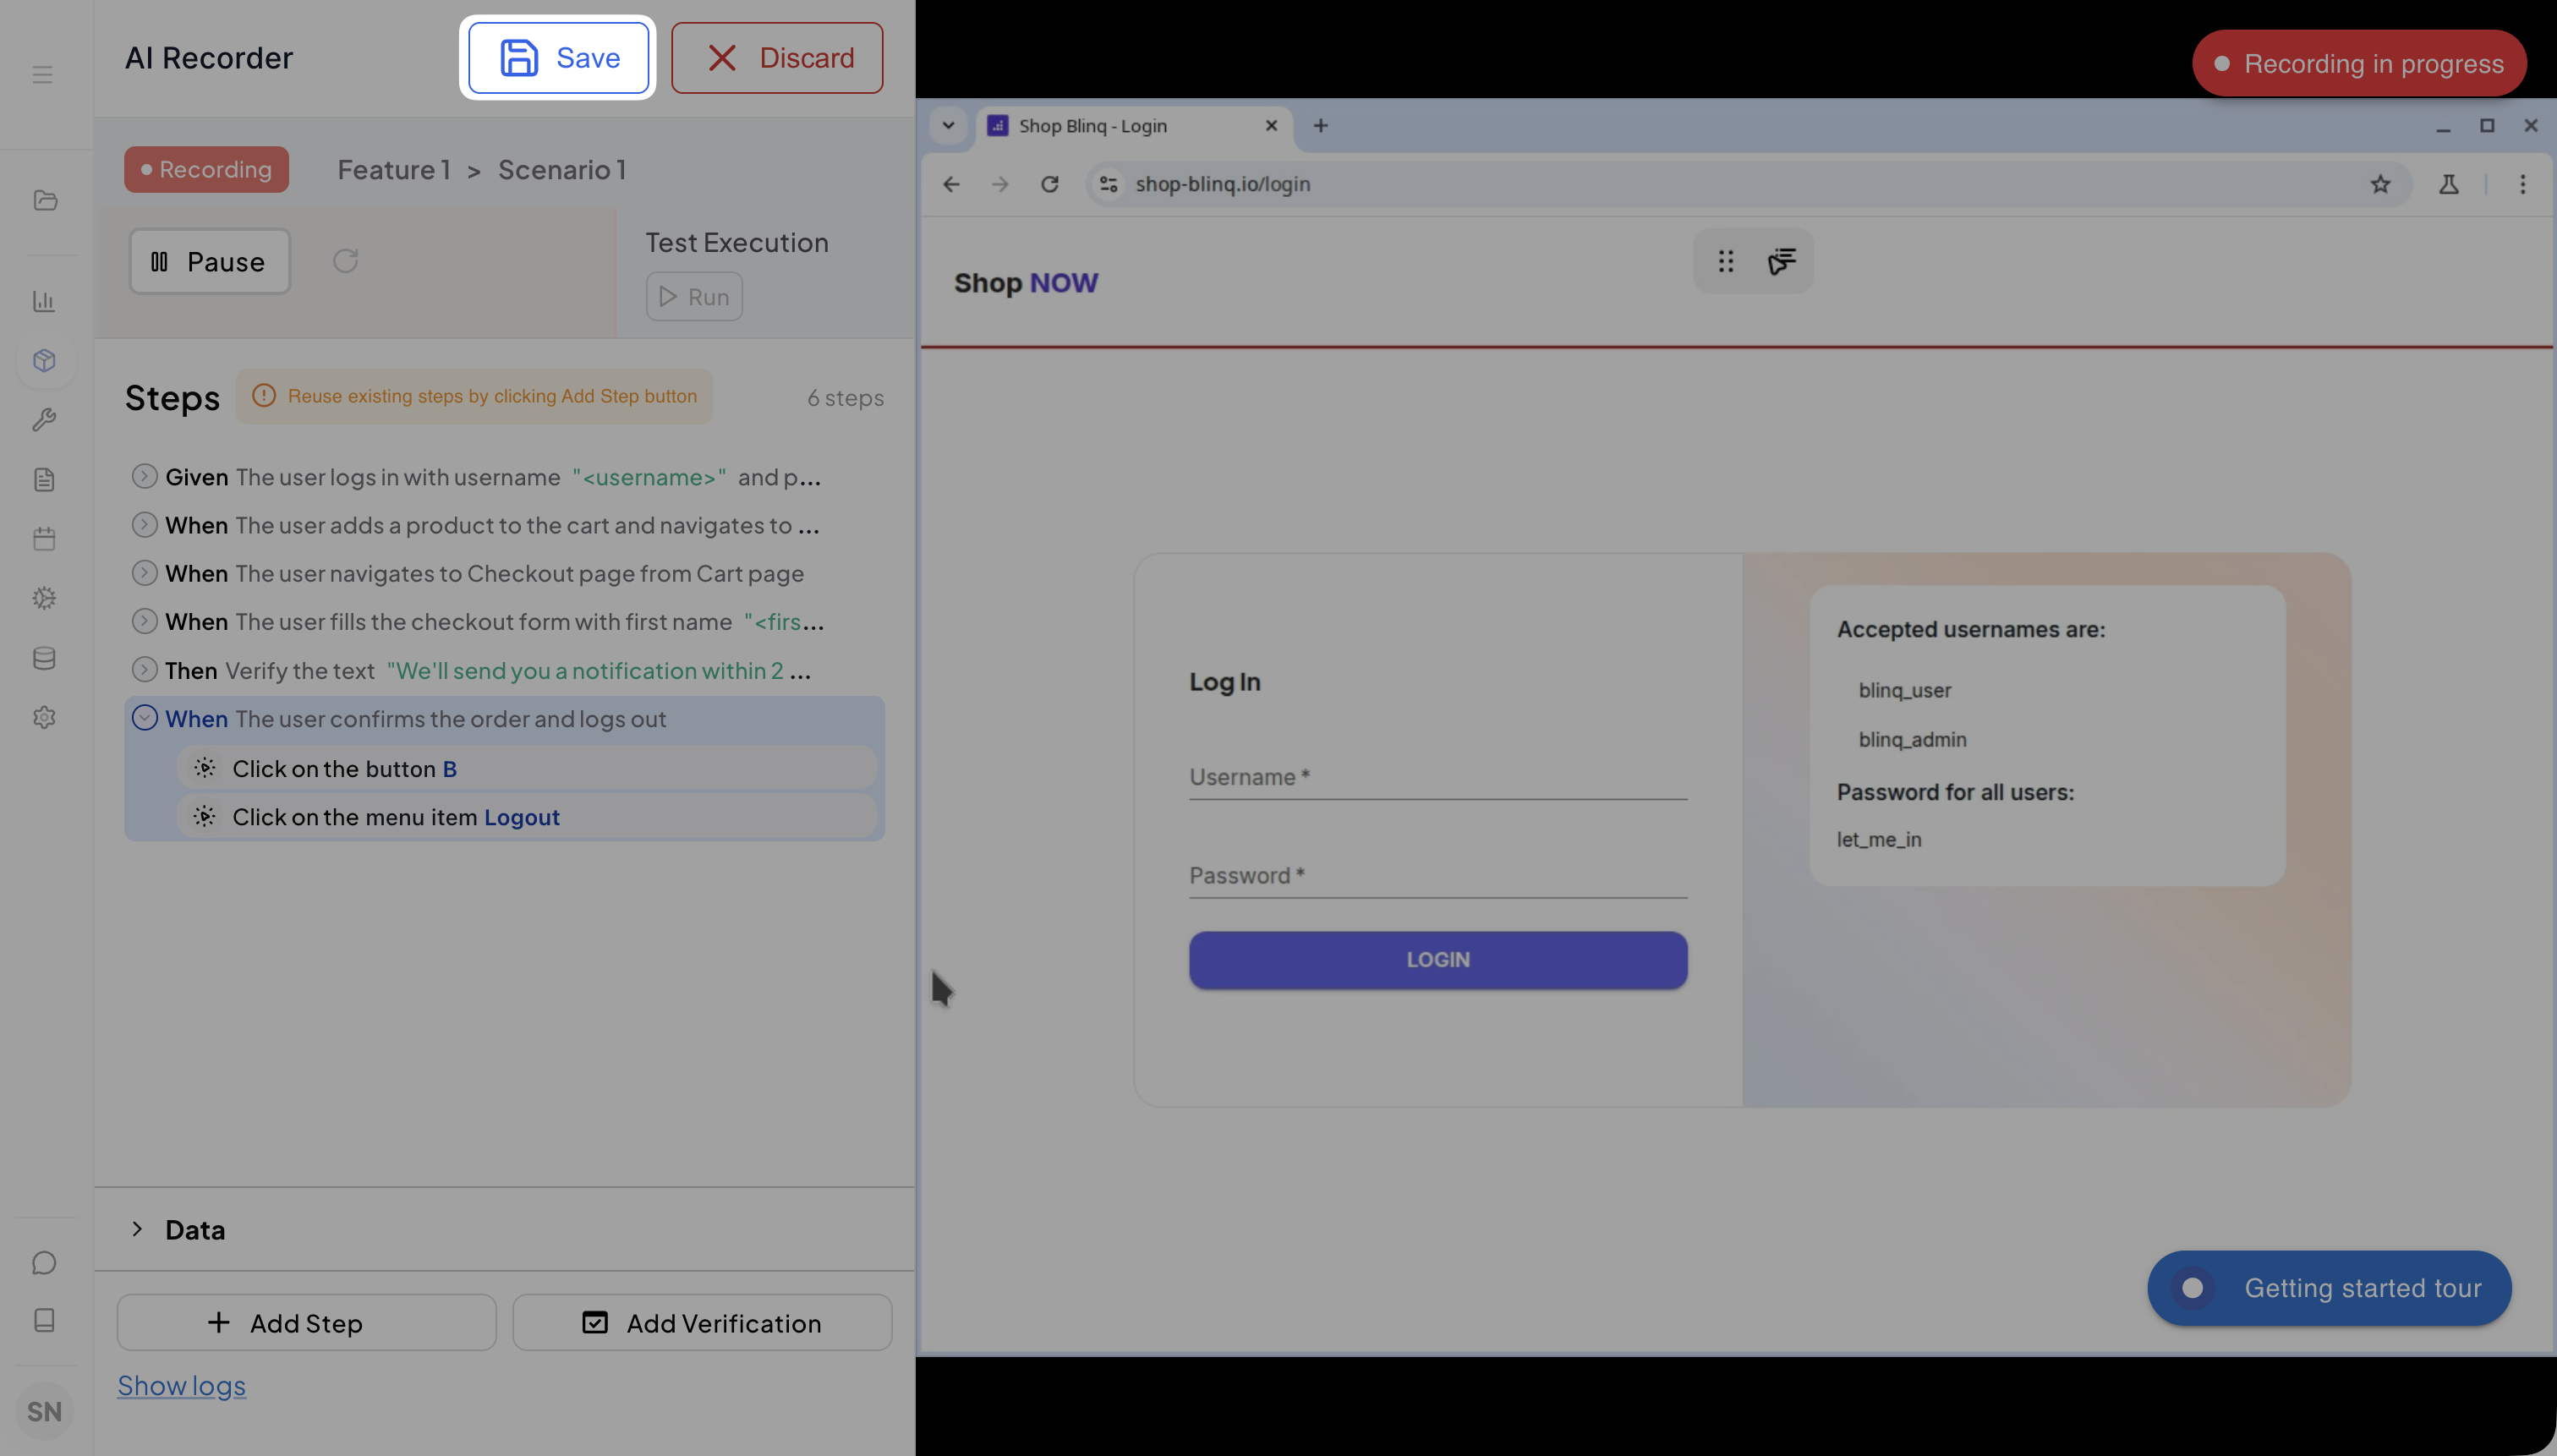Toggle the Getting started tour switch
The image size is (2557, 1456).
(2192, 1288)
